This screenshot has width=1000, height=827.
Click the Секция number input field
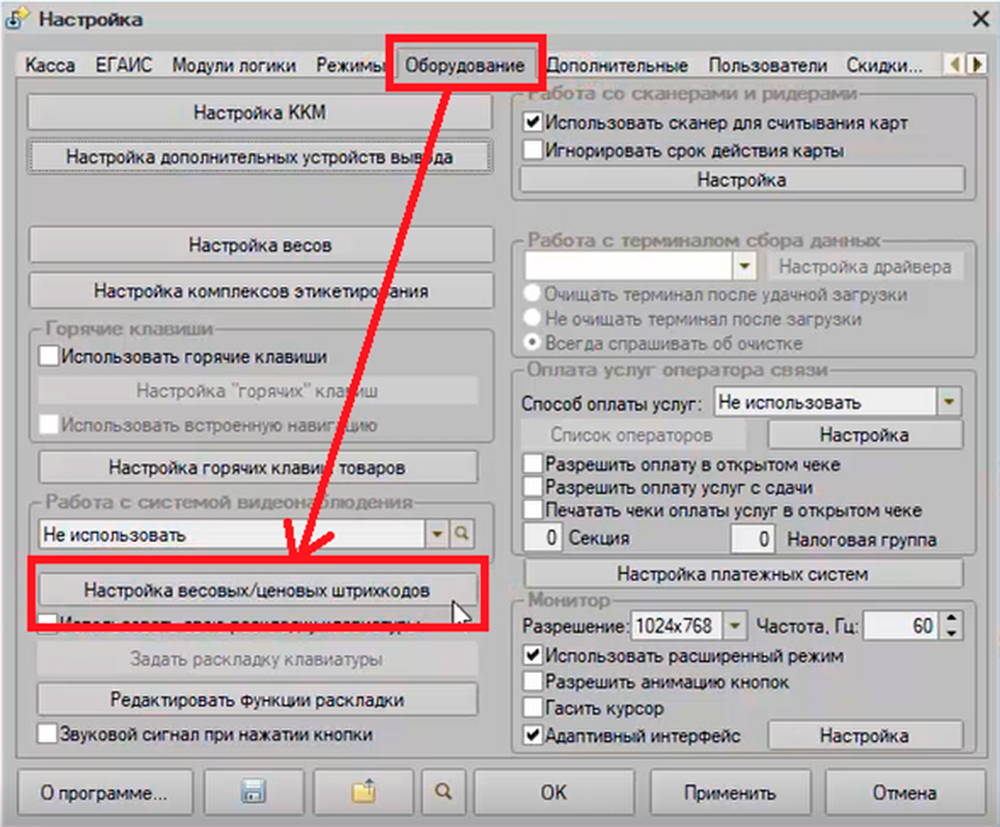coord(544,539)
